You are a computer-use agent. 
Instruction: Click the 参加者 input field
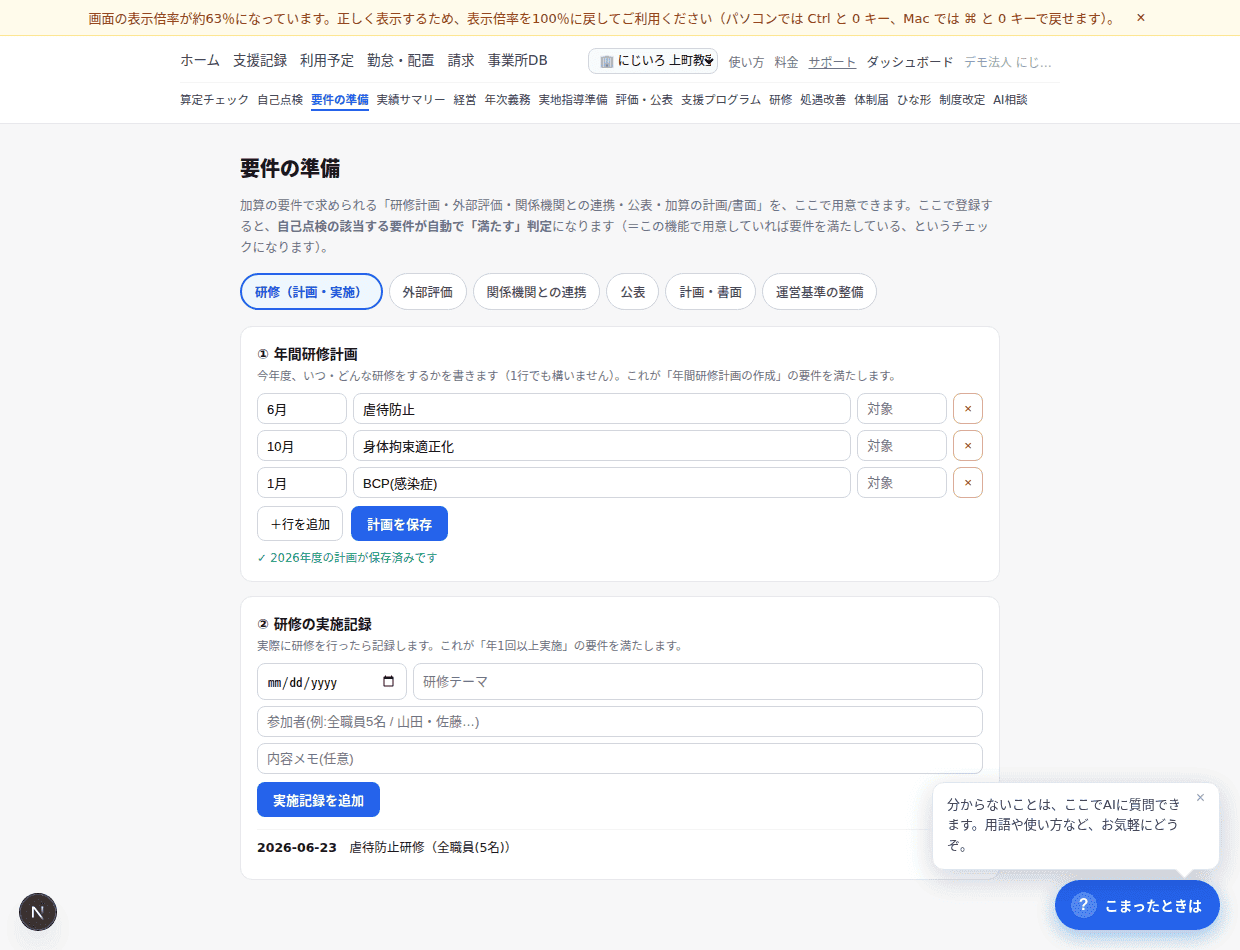pyautogui.click(x=620, y=721)
